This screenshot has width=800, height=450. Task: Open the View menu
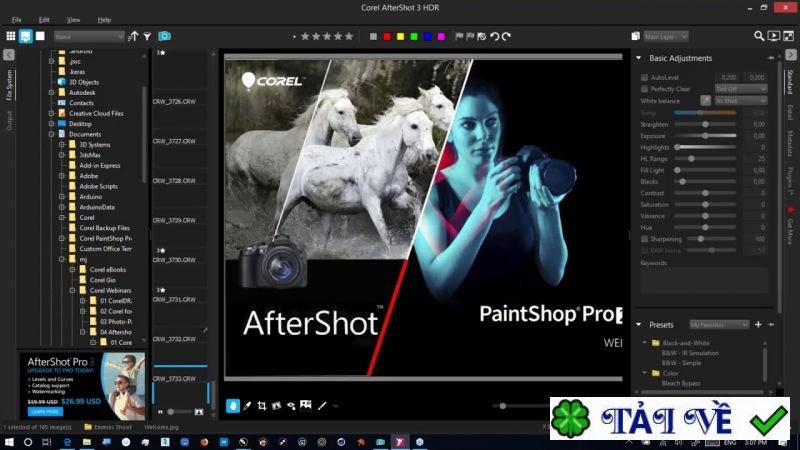73,20
